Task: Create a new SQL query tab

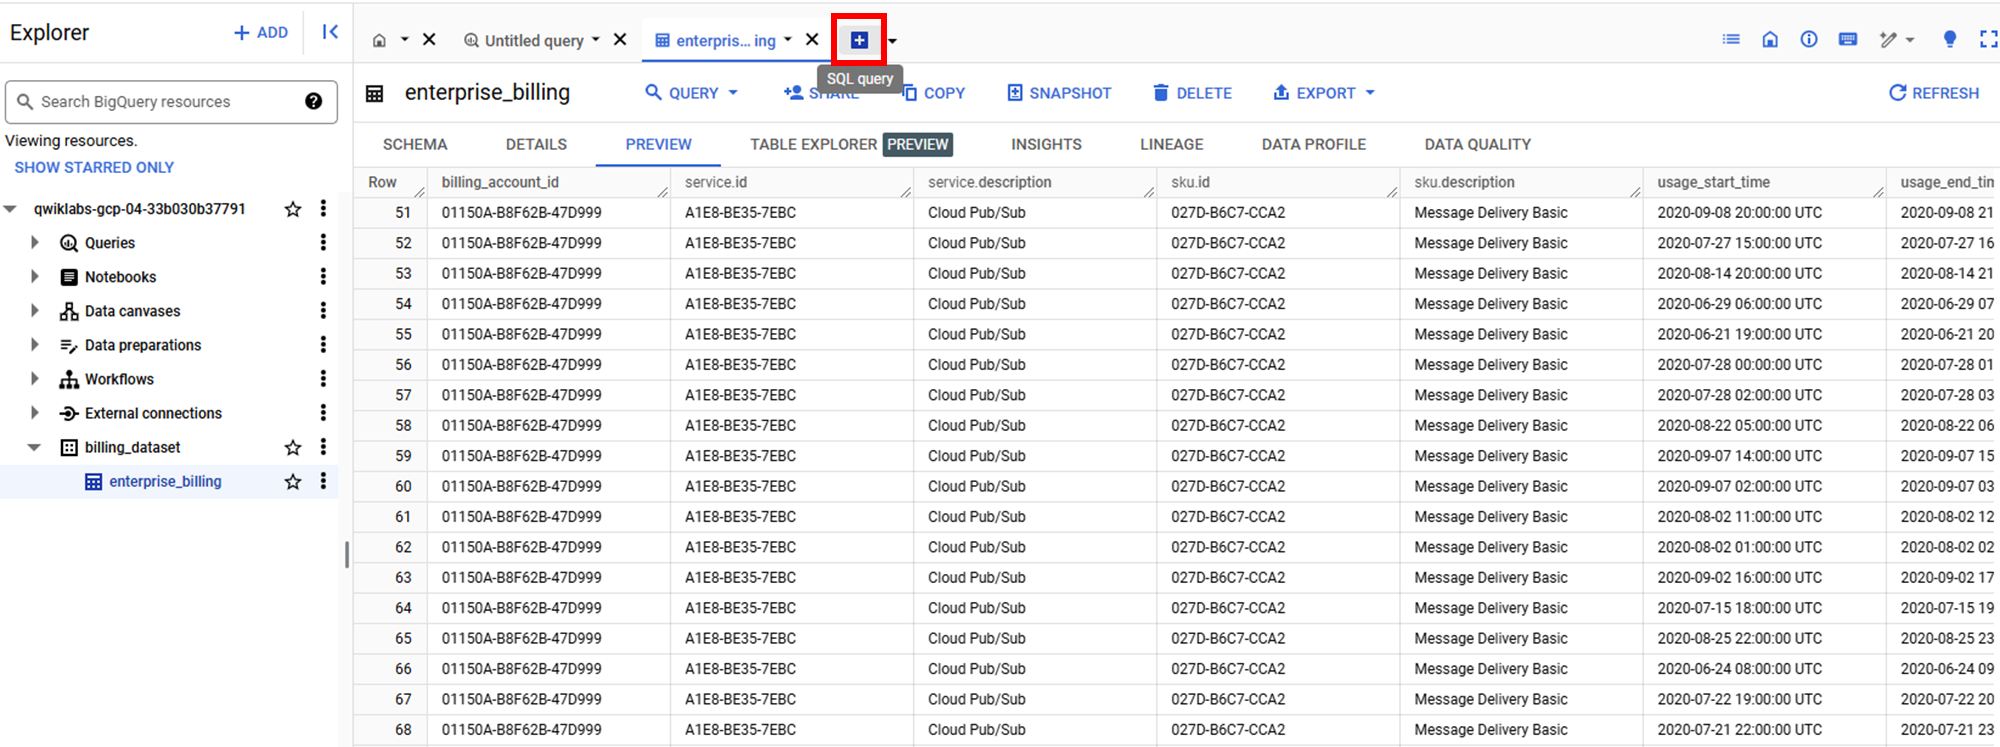Action: coord(859,40)
